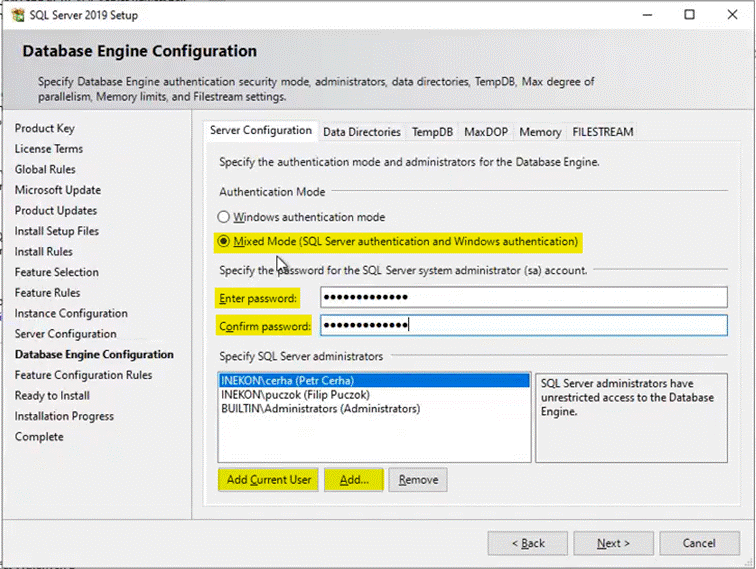This screenshot has height=569, width=756.
Task: Close the SQL Server Setup window
Action: click(x=732, y=15)
